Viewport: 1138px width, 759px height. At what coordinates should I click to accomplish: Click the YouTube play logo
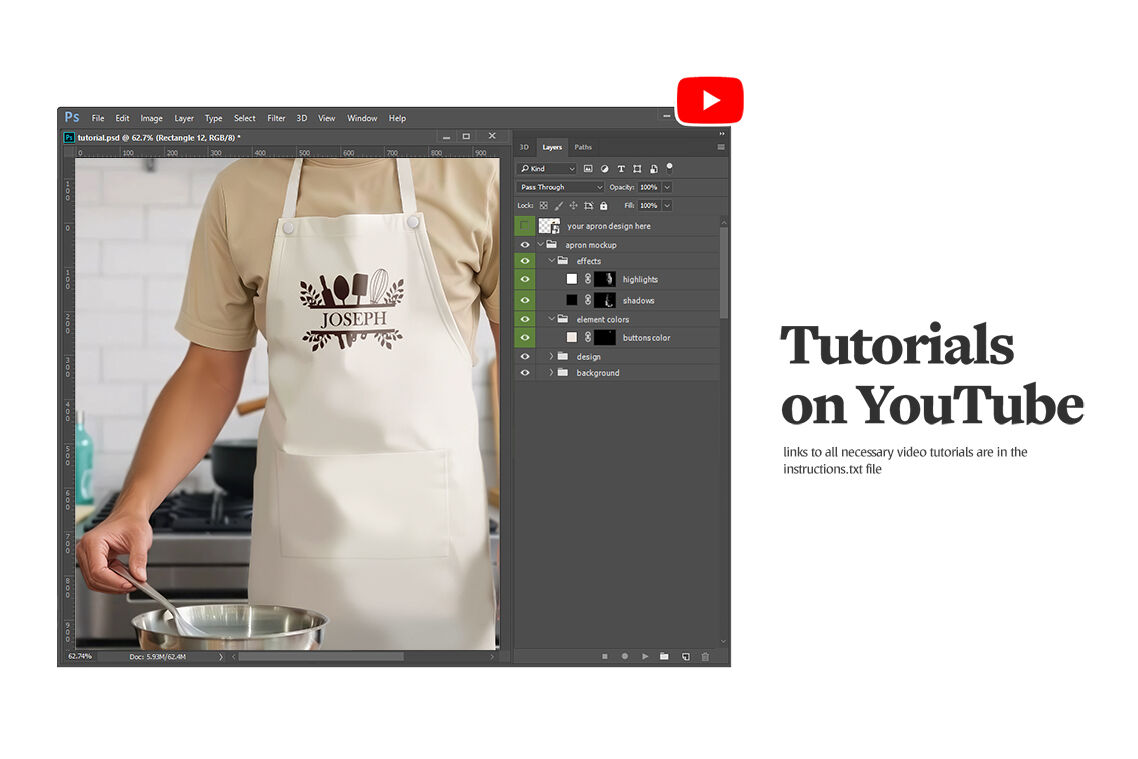click(710, 100)
